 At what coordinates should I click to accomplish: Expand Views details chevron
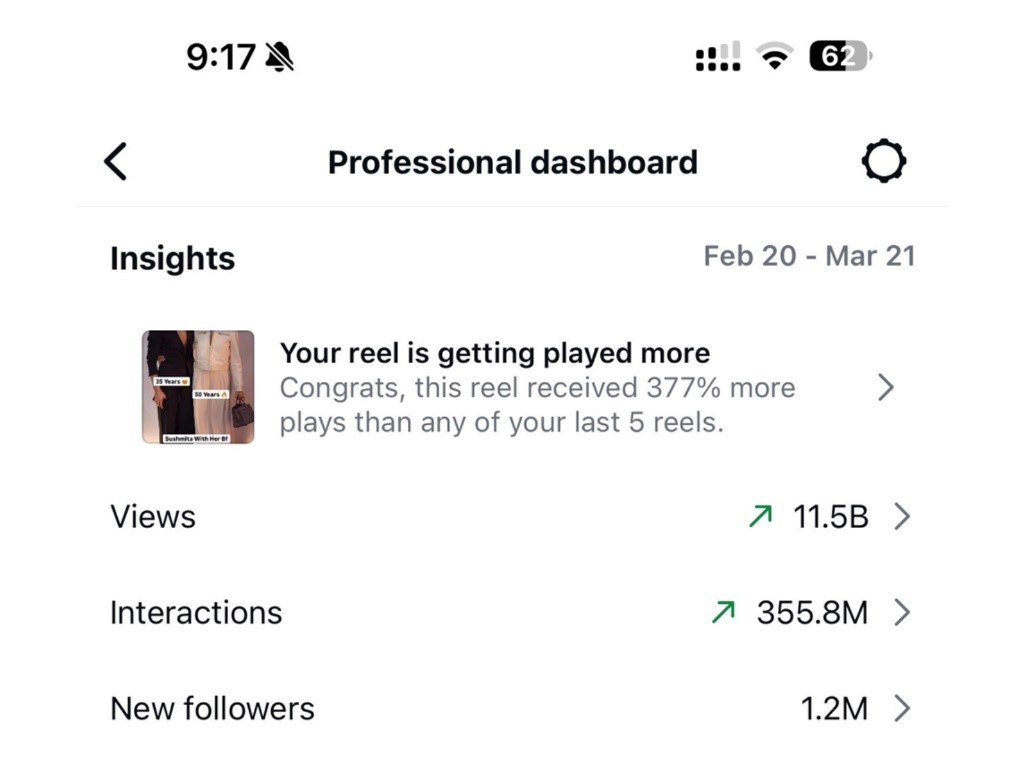[902, 516]
